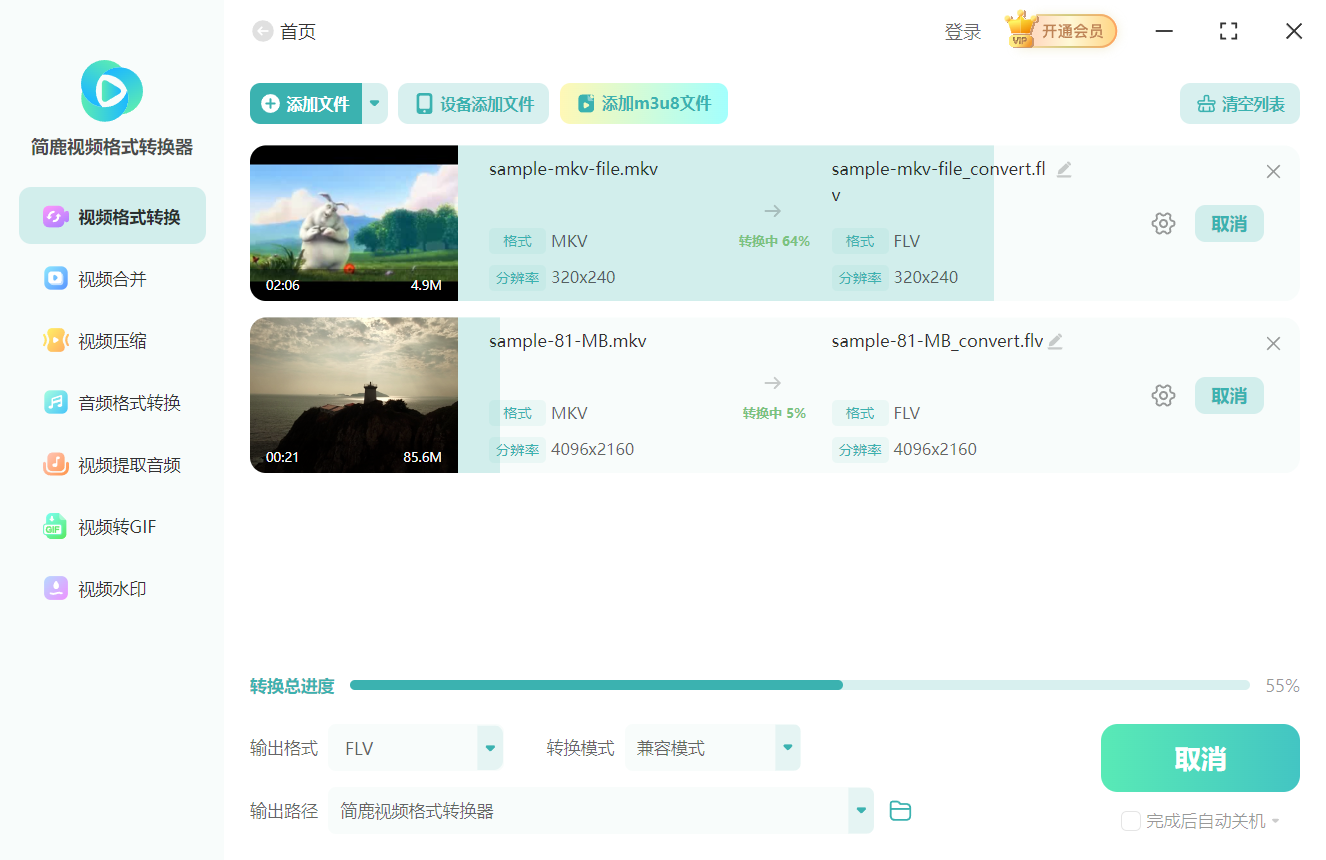1326x860 pixels.
Task: Enable the 完成后自动关机 checkbox
Action: point(1131,821)
